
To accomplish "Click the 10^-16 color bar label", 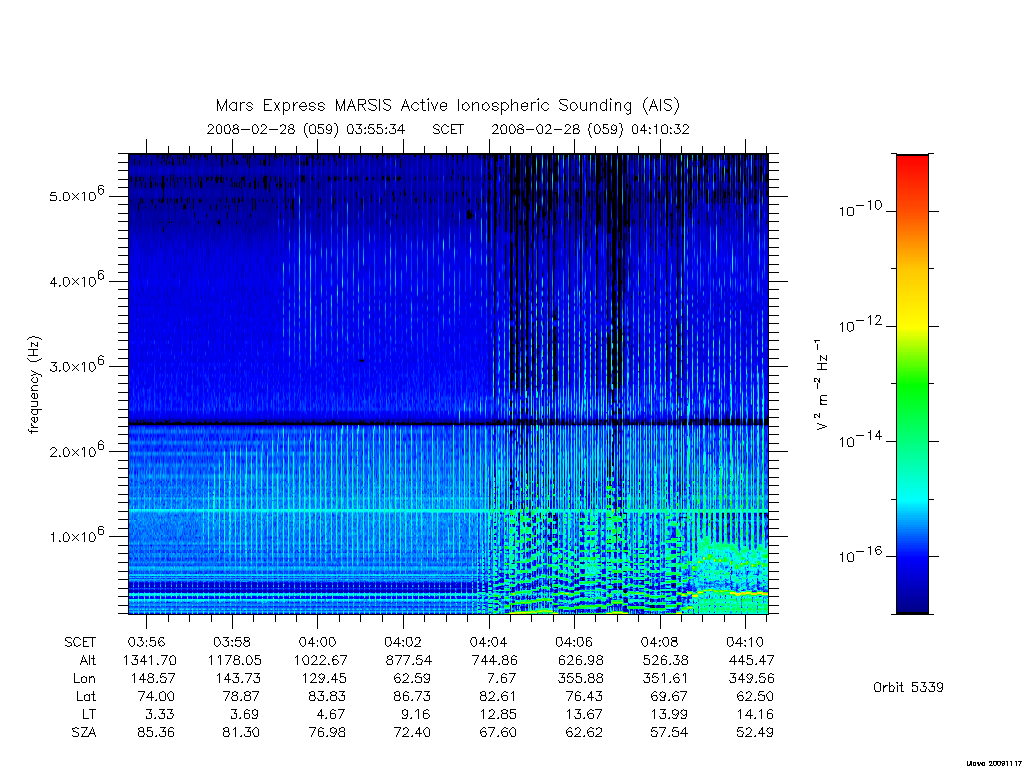I will tap(860, 554).
